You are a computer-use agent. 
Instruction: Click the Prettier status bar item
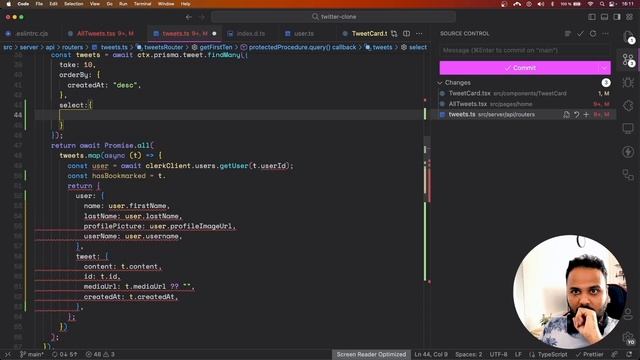click(590, 355)
